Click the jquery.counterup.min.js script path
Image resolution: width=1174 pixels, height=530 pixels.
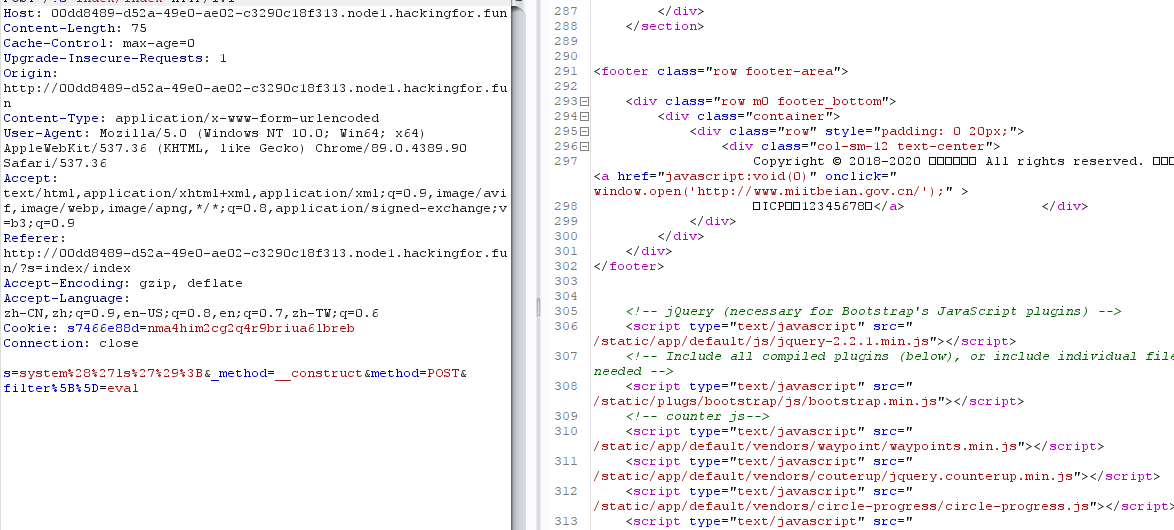pyautogui.click(x=836, y=475)
